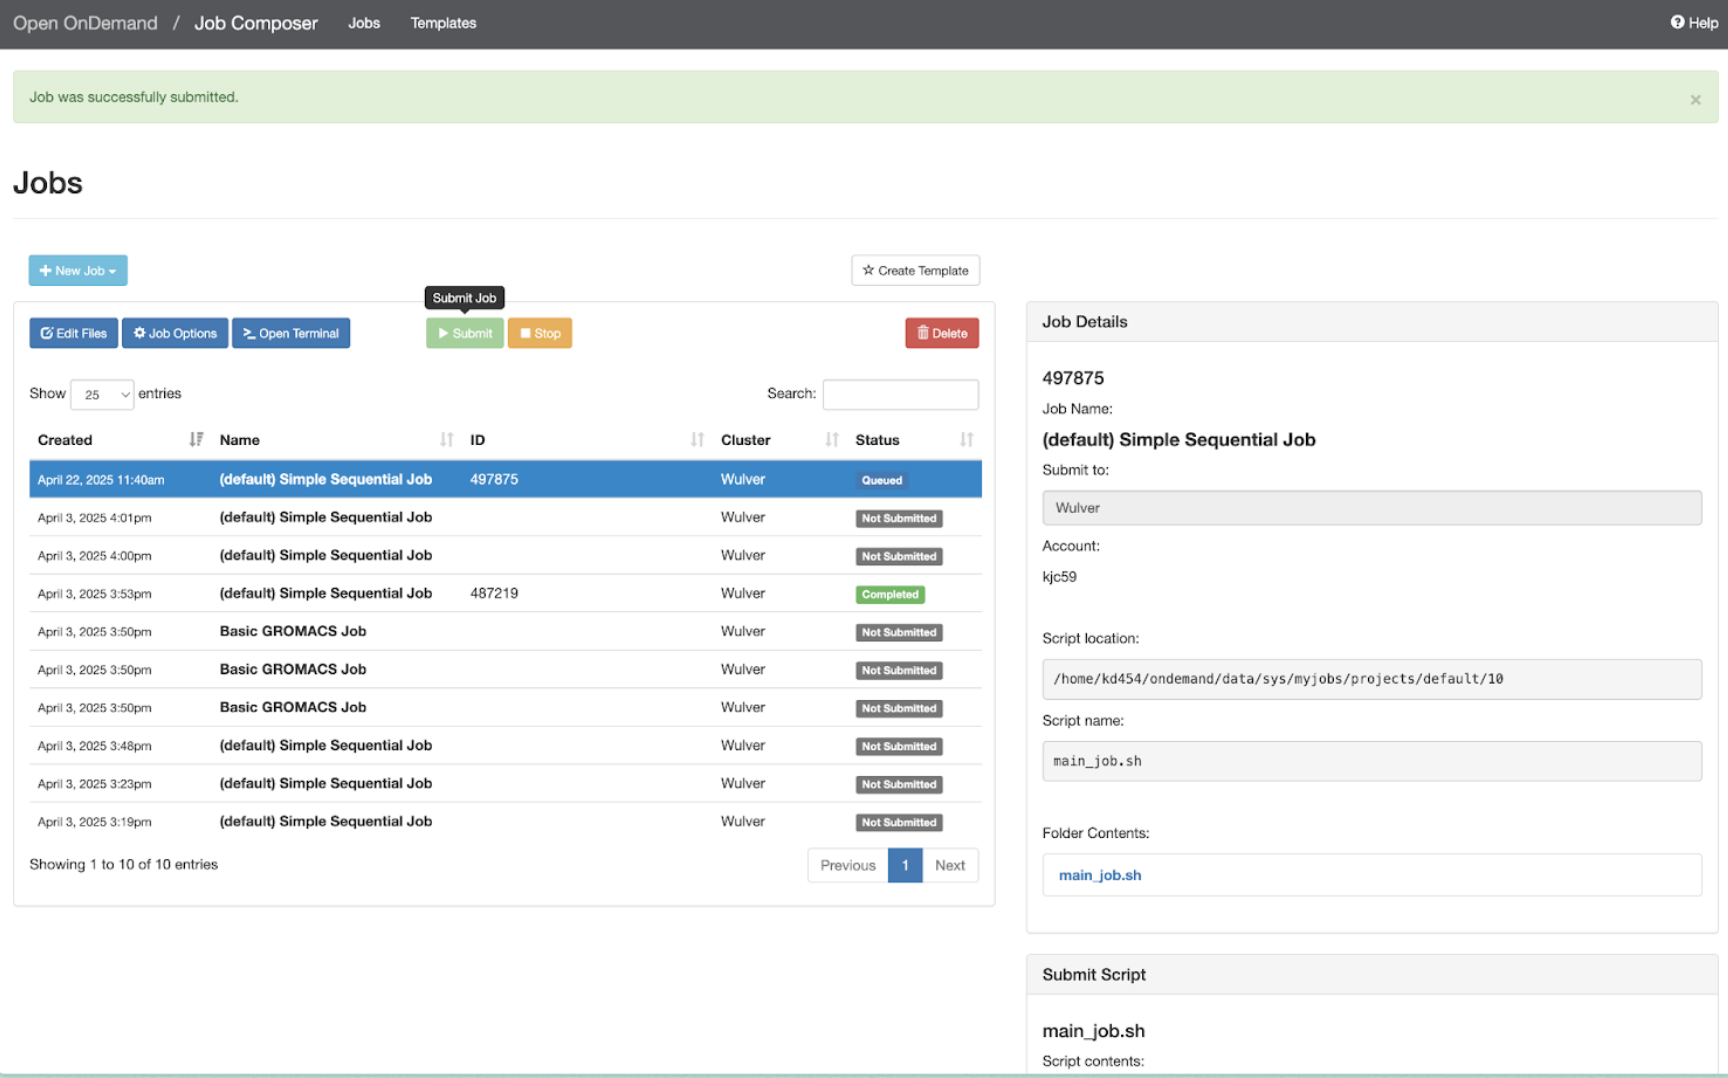Stop the selected job
1728x1078 pixels.
[x=540, y=333]
